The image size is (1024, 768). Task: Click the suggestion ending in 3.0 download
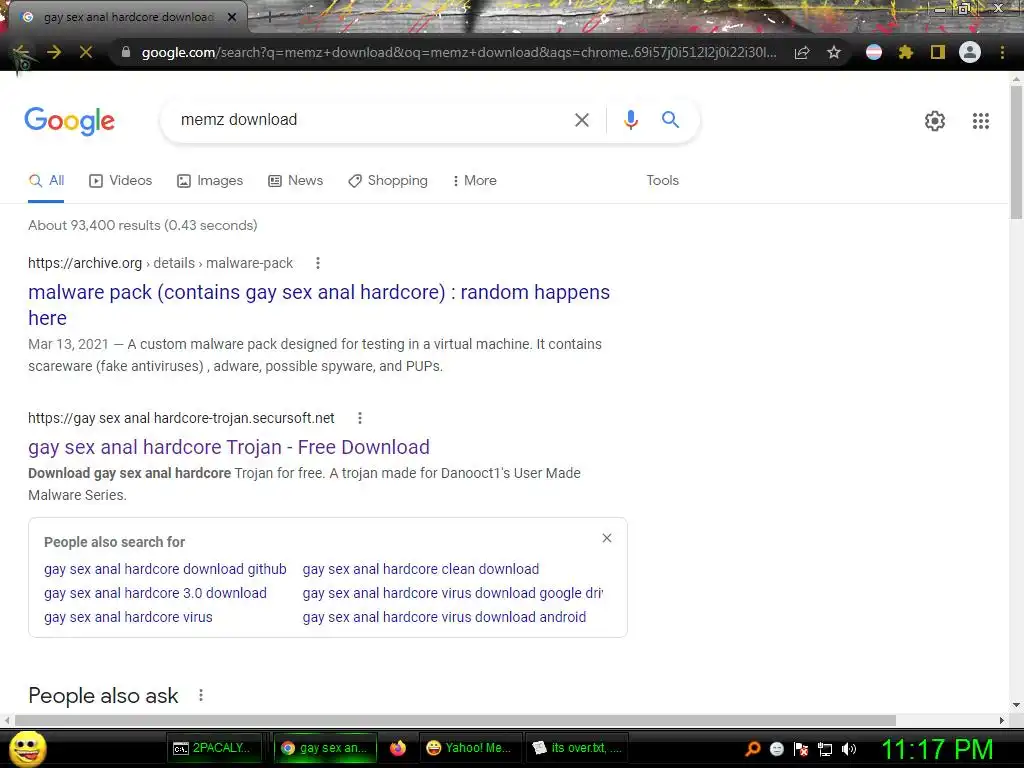coord(155,593)
